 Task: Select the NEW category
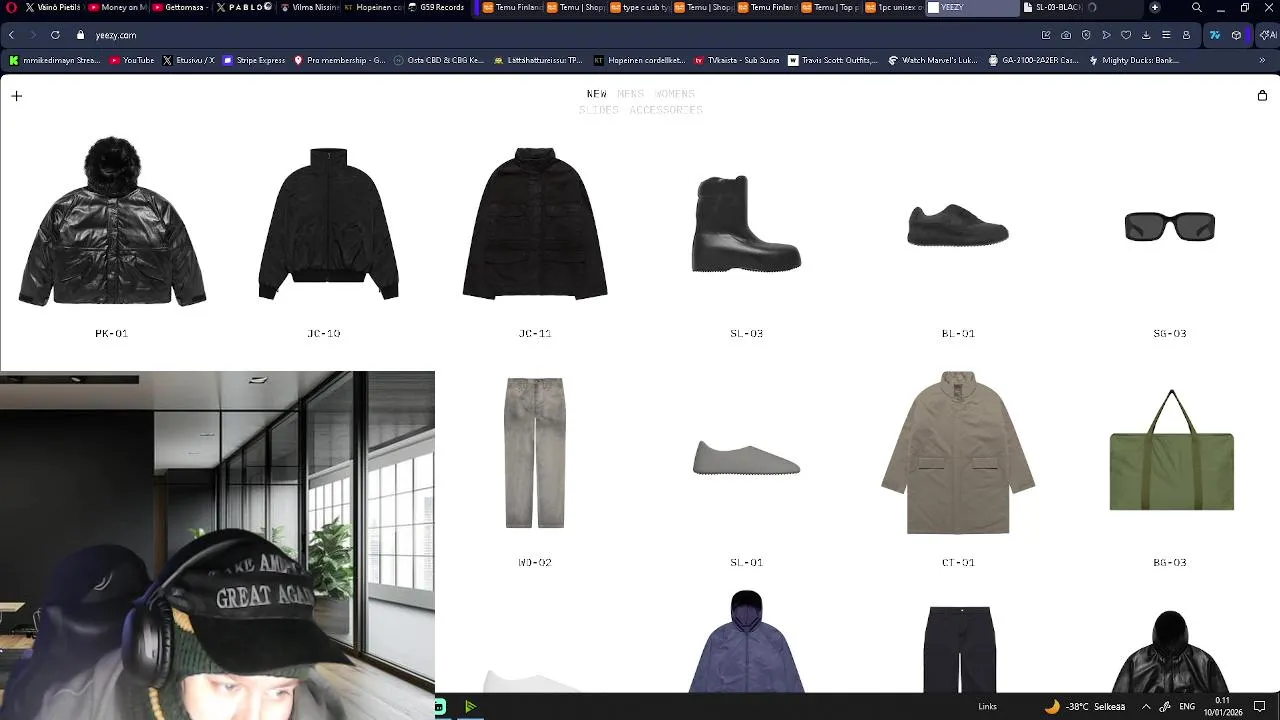[x=597, y=94]
